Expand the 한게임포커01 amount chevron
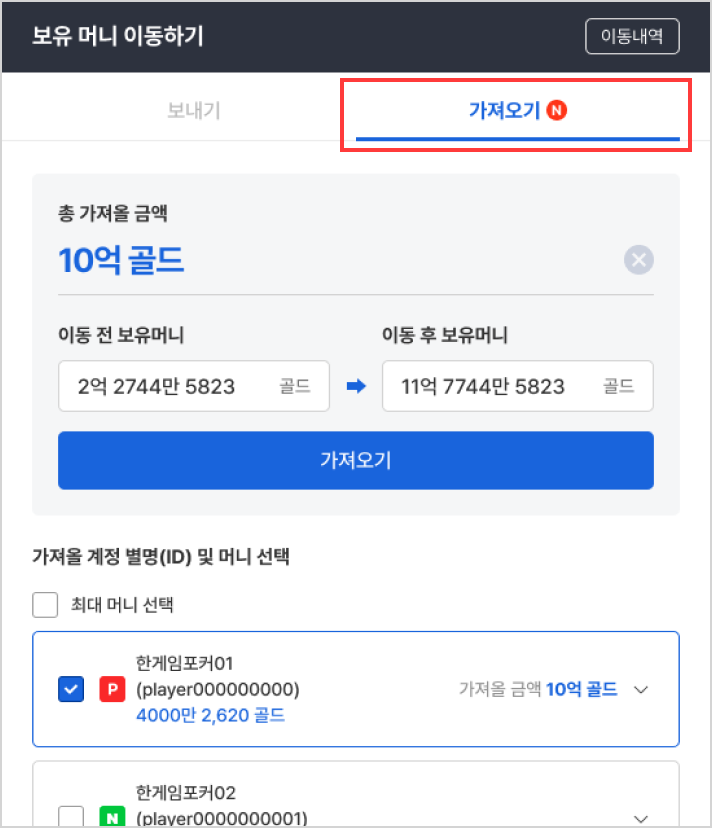The image size is (712, 828). click(642, 689)
